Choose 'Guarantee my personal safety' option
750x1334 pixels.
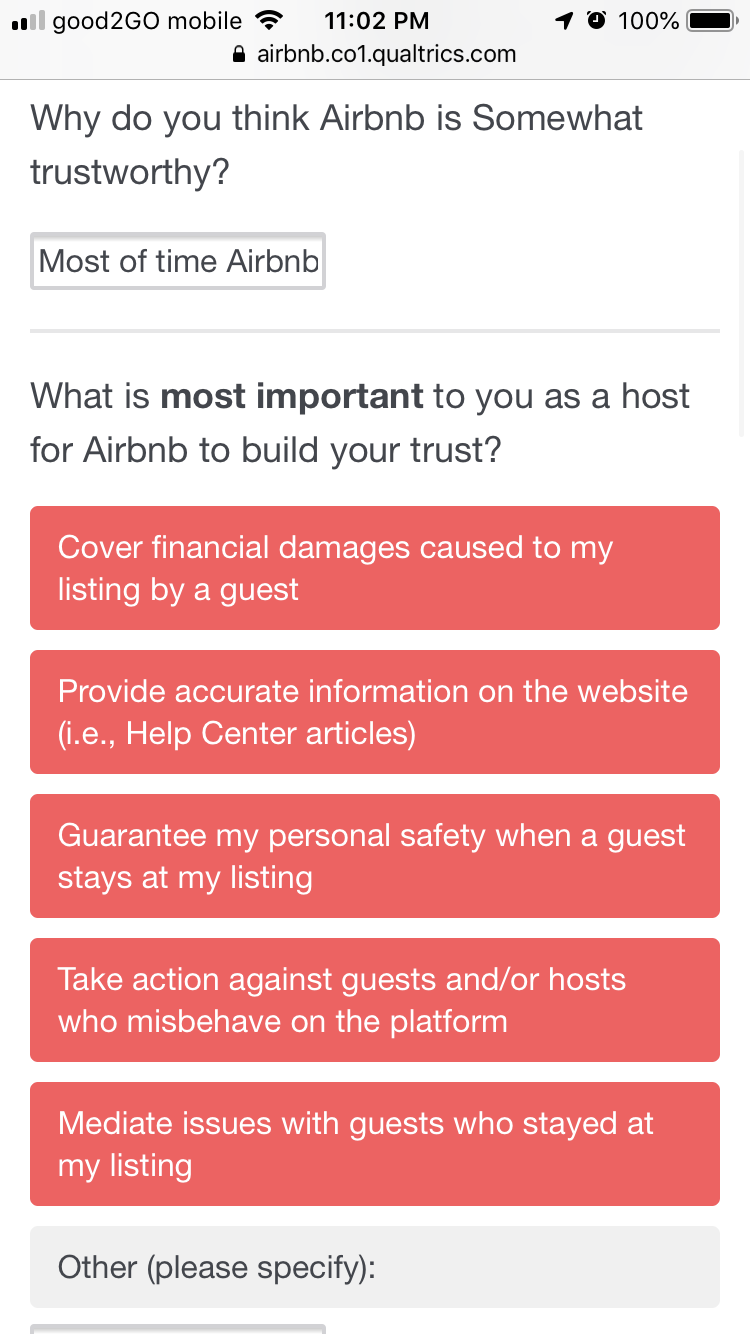pos(375,856)
